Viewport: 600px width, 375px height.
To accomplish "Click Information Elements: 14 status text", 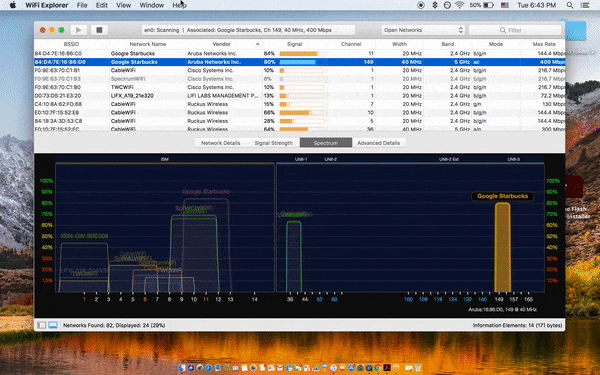I will [517, 325].
